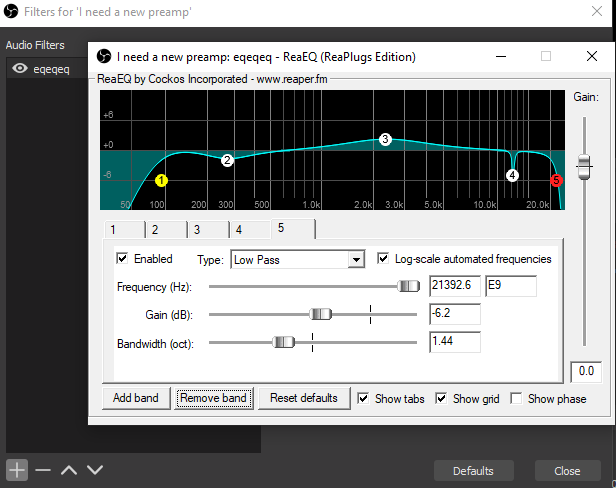This screenshot has width=616, height=488.
Task: Click the vertical master Gain slider handle
Action: pos(584,167)
